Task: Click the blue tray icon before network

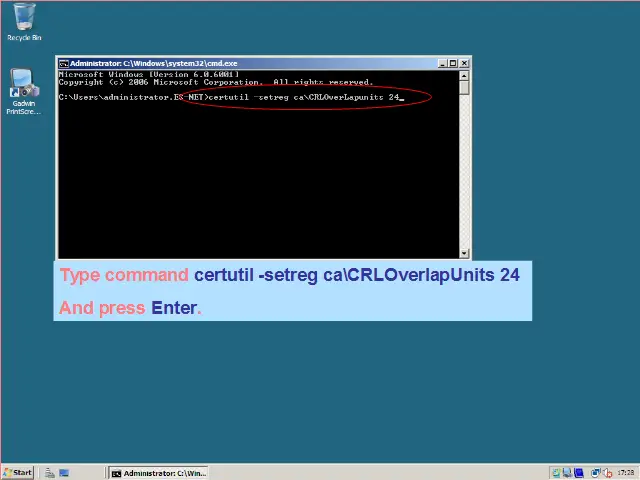Action: [x=581, y=473]
